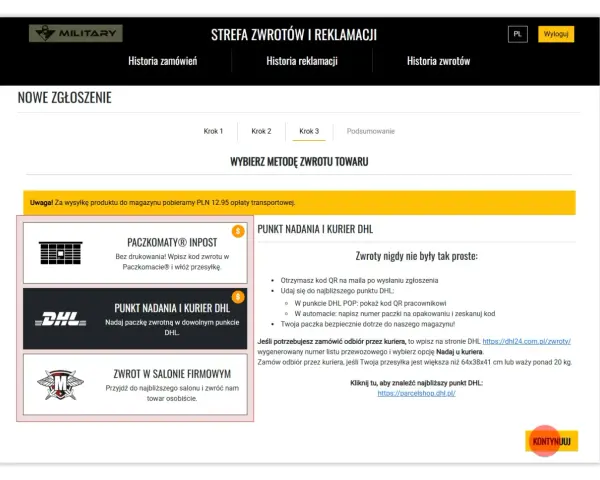Open the PL language selector
The height and width of the screenshot is (480, 600).
point(518,34)
